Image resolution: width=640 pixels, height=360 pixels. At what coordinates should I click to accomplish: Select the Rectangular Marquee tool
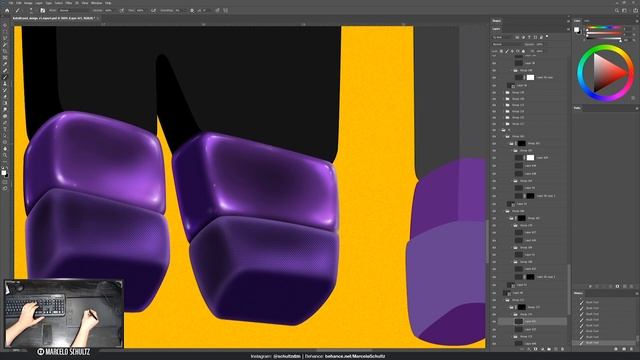[x=5, y=32]
